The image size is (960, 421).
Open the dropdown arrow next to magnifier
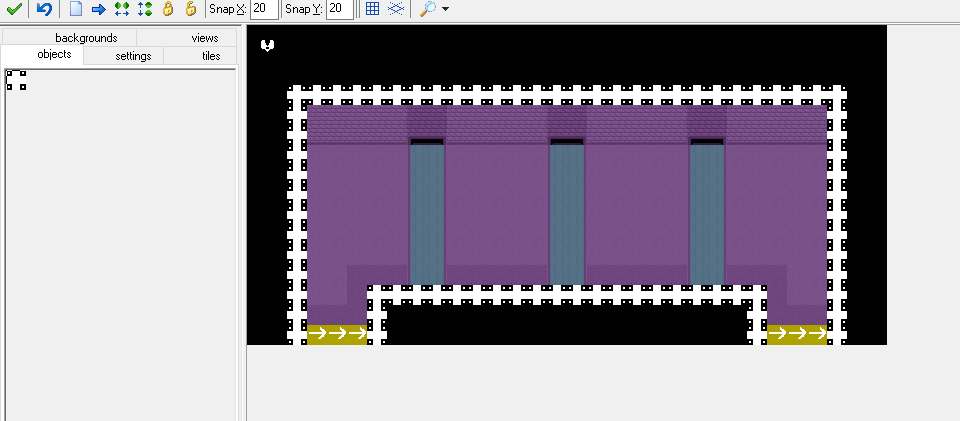pos(445,9)
